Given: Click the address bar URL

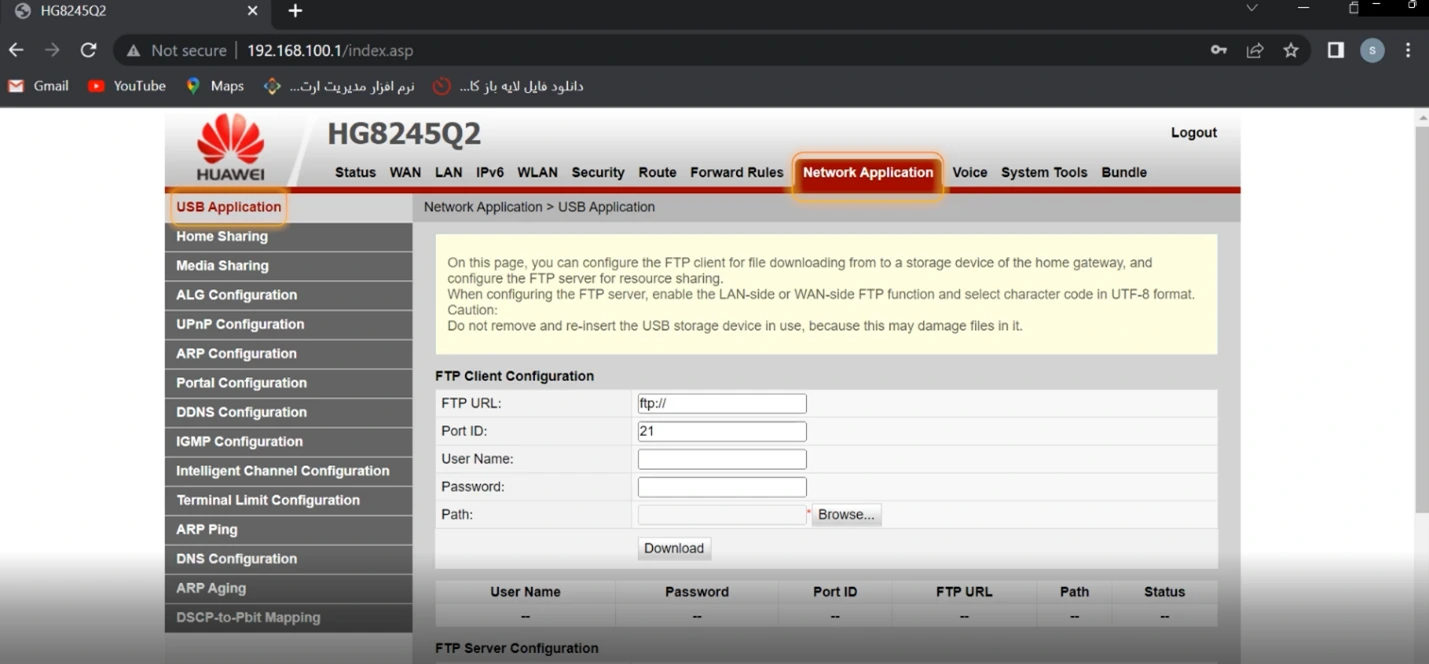Looking at the screenshot, I should tap(330, 50).
